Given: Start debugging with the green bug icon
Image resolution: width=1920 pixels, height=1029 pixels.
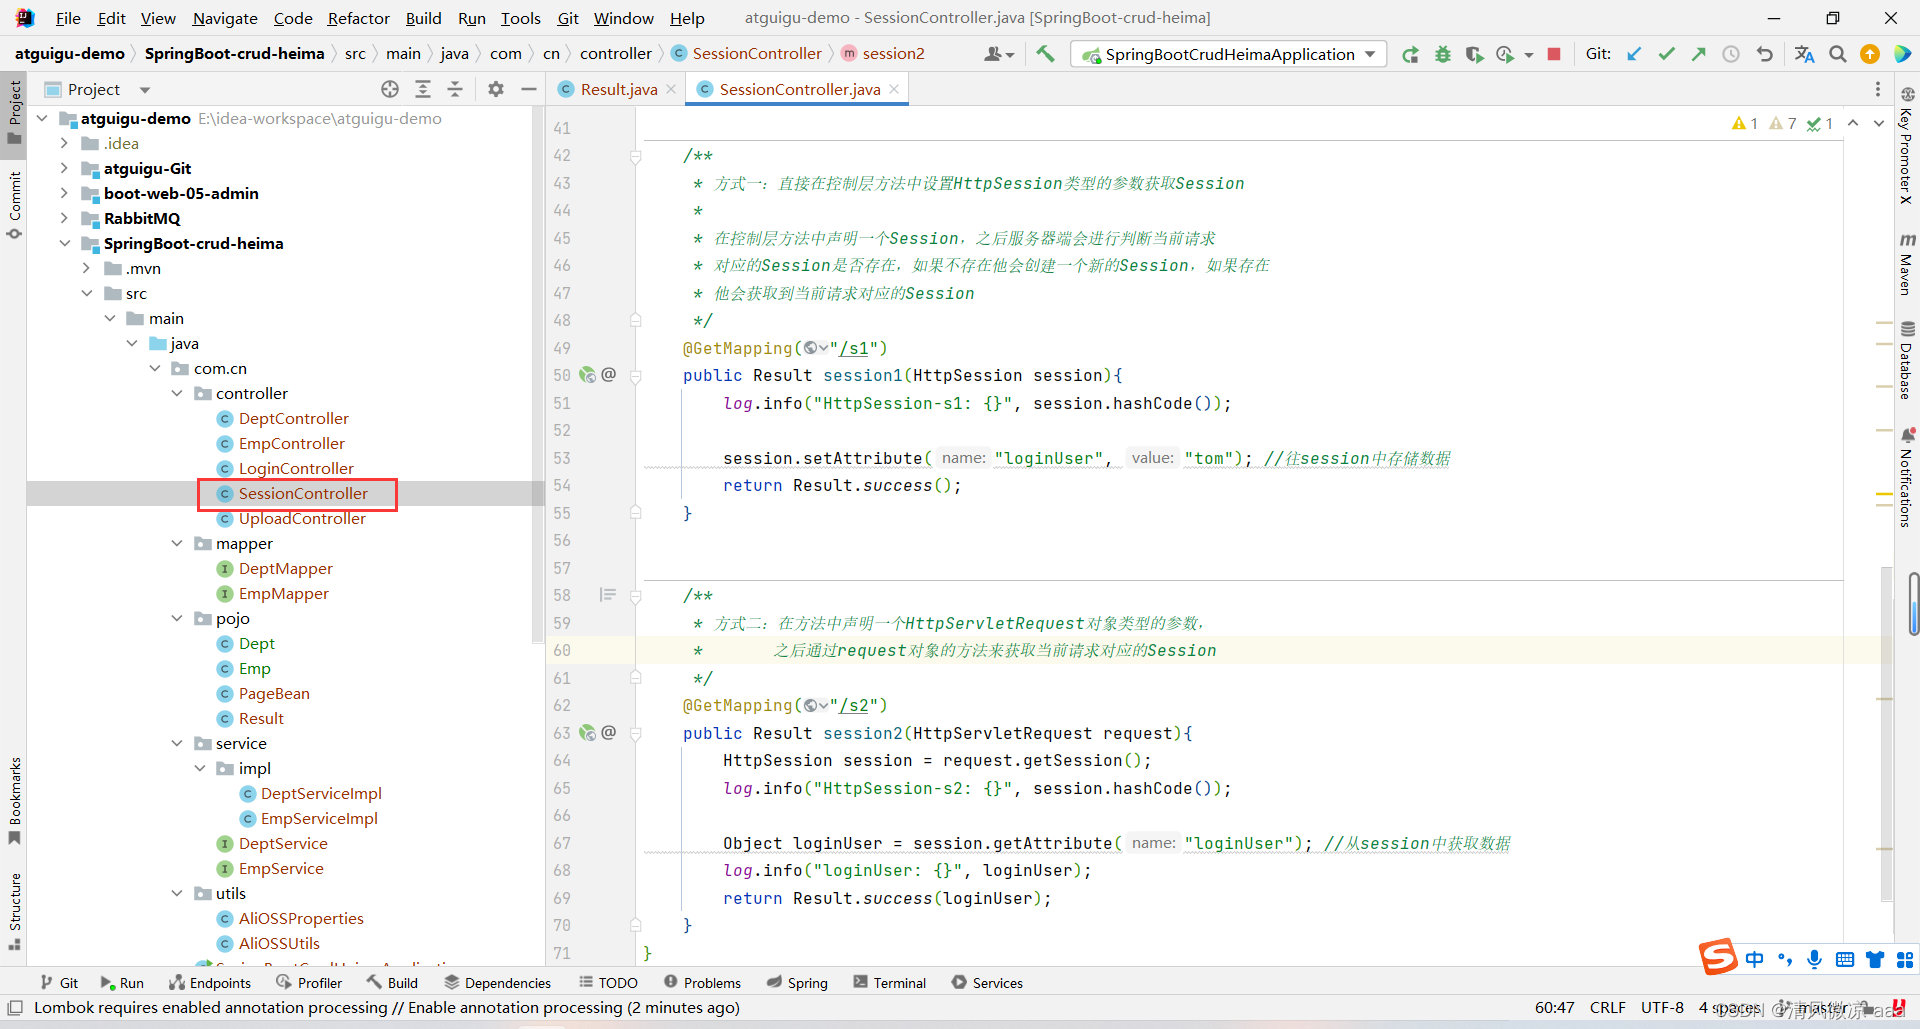Looking at the screenshot, I should [1442, 54].
